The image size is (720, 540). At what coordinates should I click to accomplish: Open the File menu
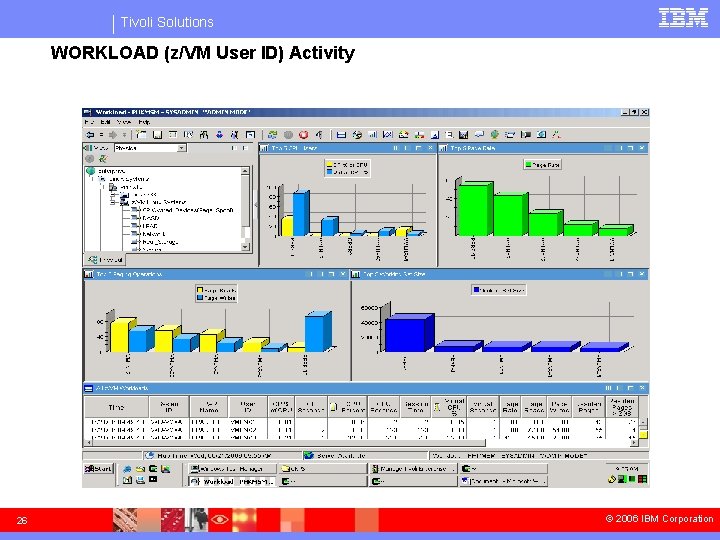tap(89, 122)
